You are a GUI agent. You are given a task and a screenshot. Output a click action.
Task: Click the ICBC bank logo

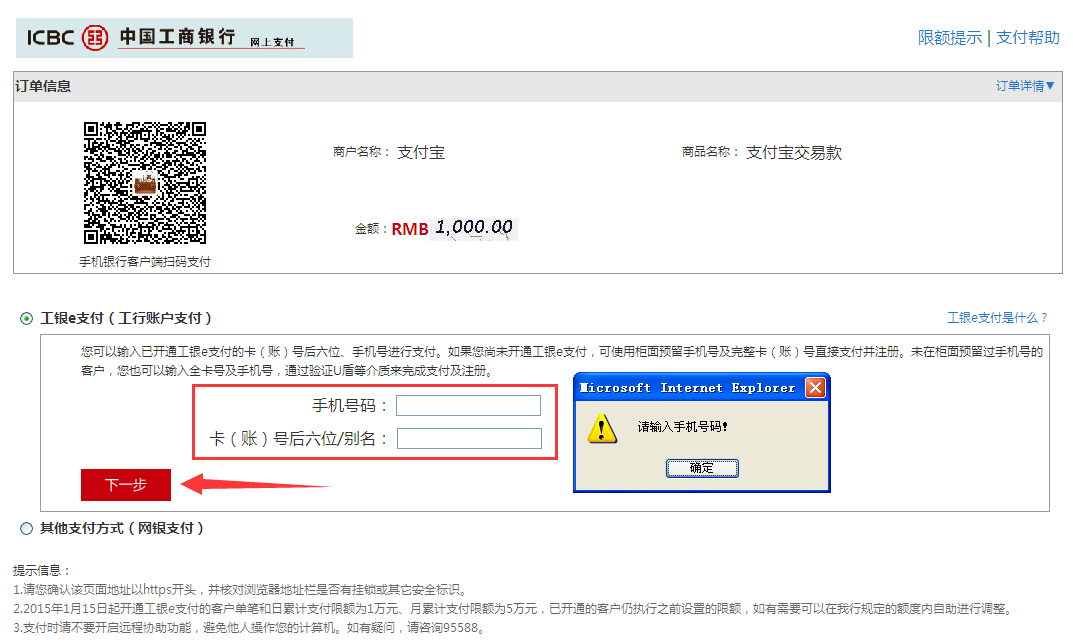point(183,38)
